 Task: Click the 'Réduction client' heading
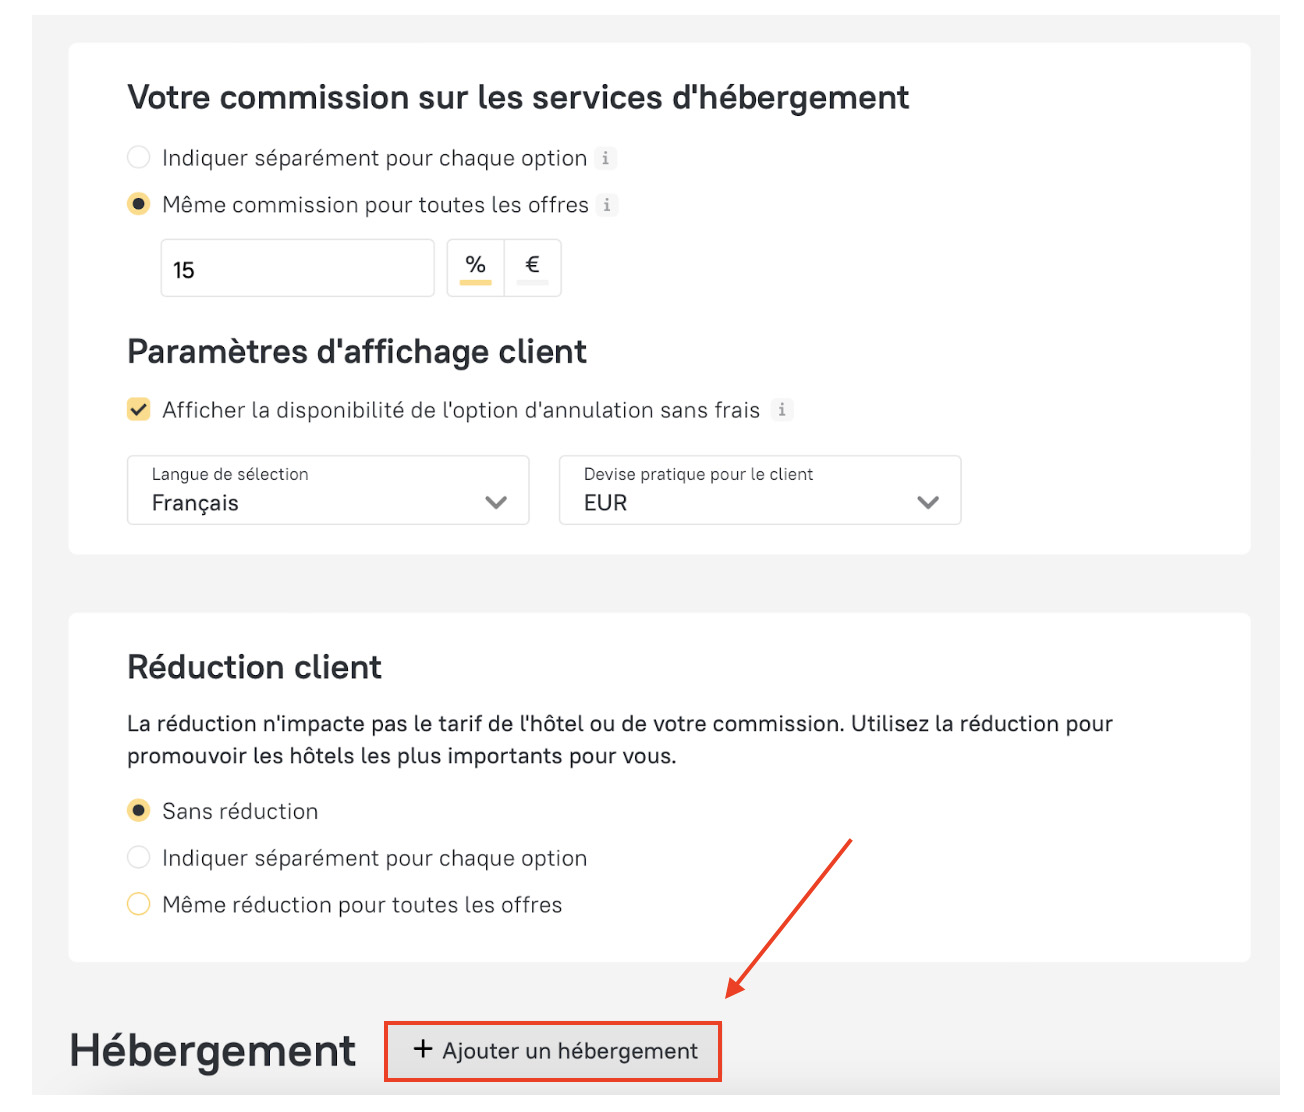click(x=254, y=667)
